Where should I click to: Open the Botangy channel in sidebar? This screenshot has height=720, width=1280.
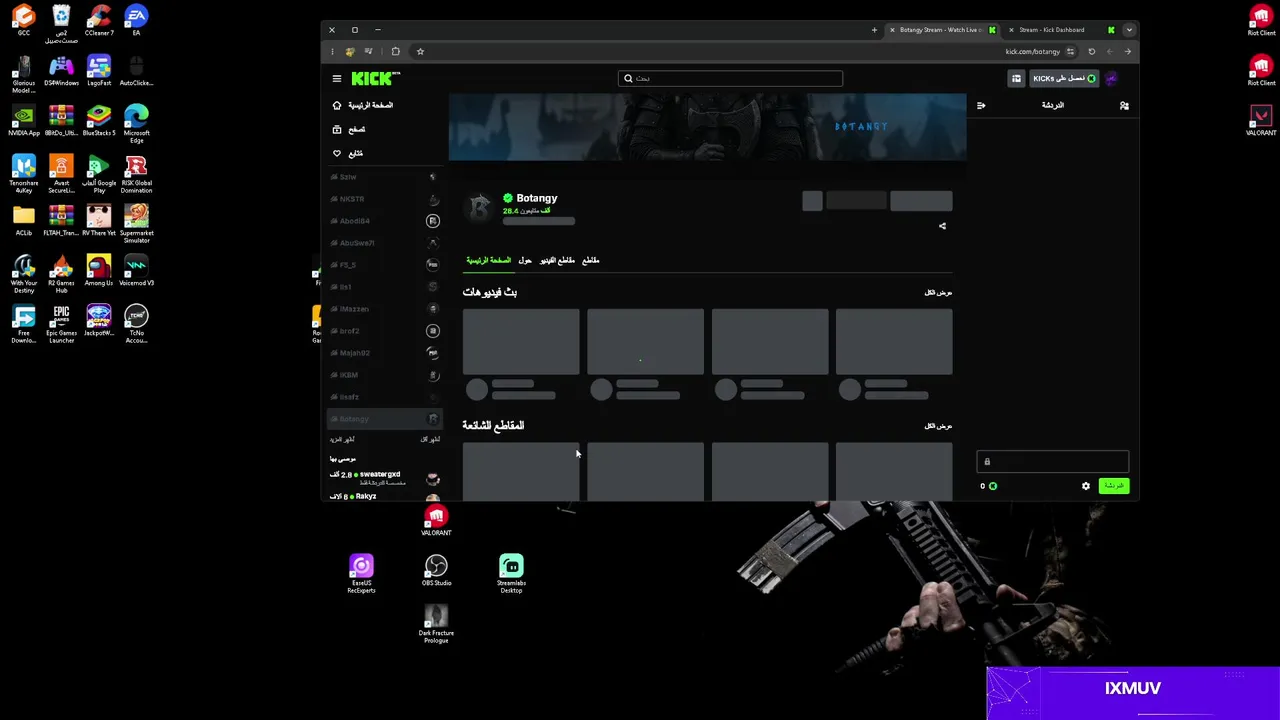[385, 419]
